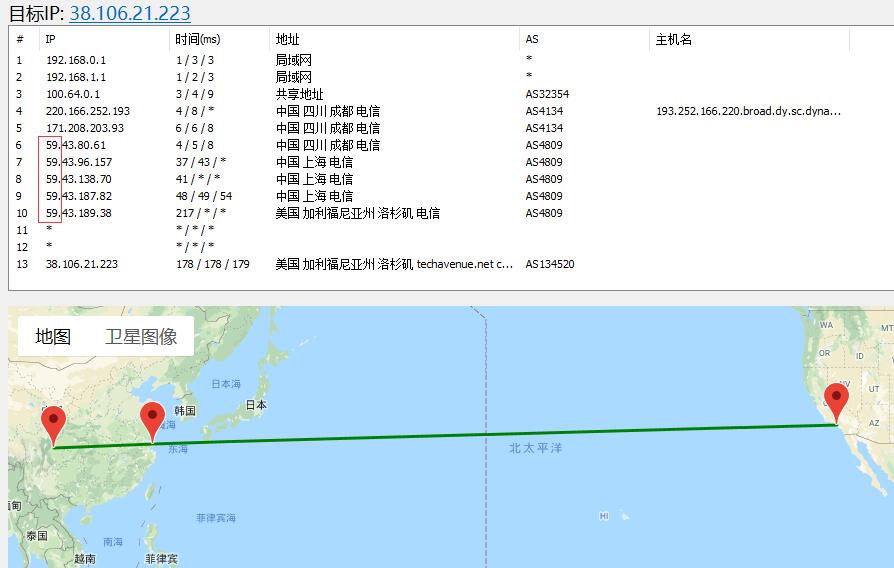Select hop 12 row number in table

click(x=22, y=248)
